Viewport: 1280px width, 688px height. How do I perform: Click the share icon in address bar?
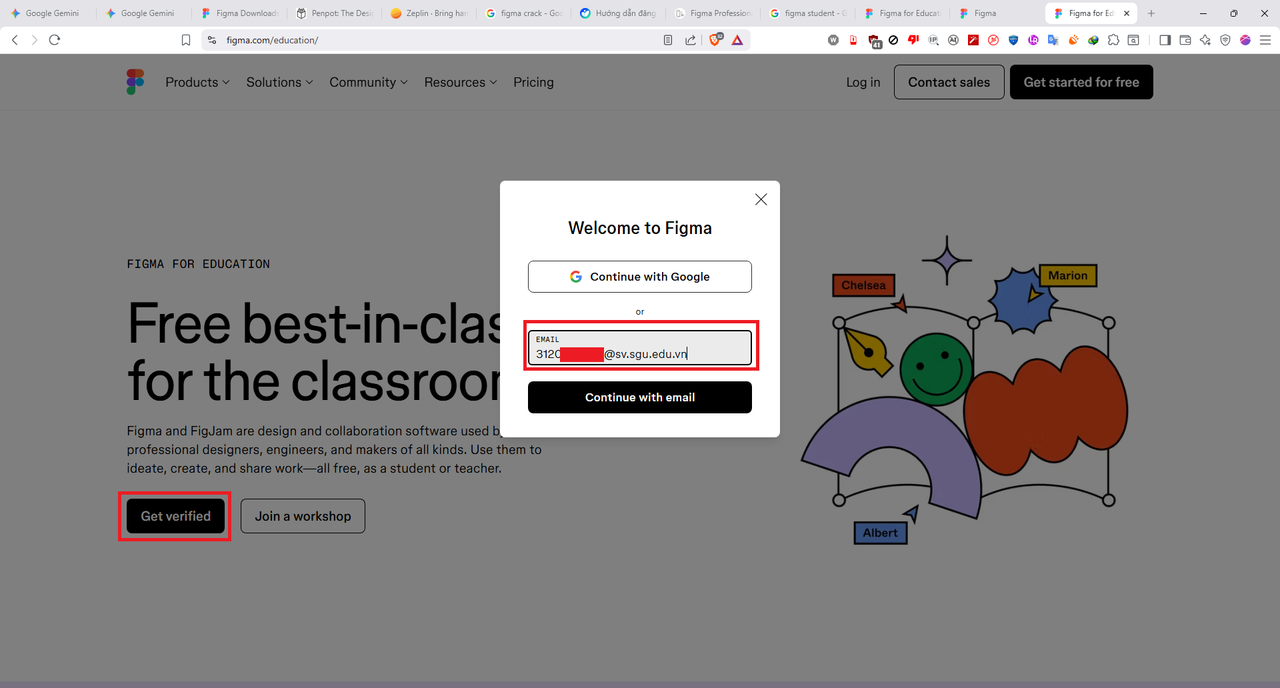[x=690, y=40]
